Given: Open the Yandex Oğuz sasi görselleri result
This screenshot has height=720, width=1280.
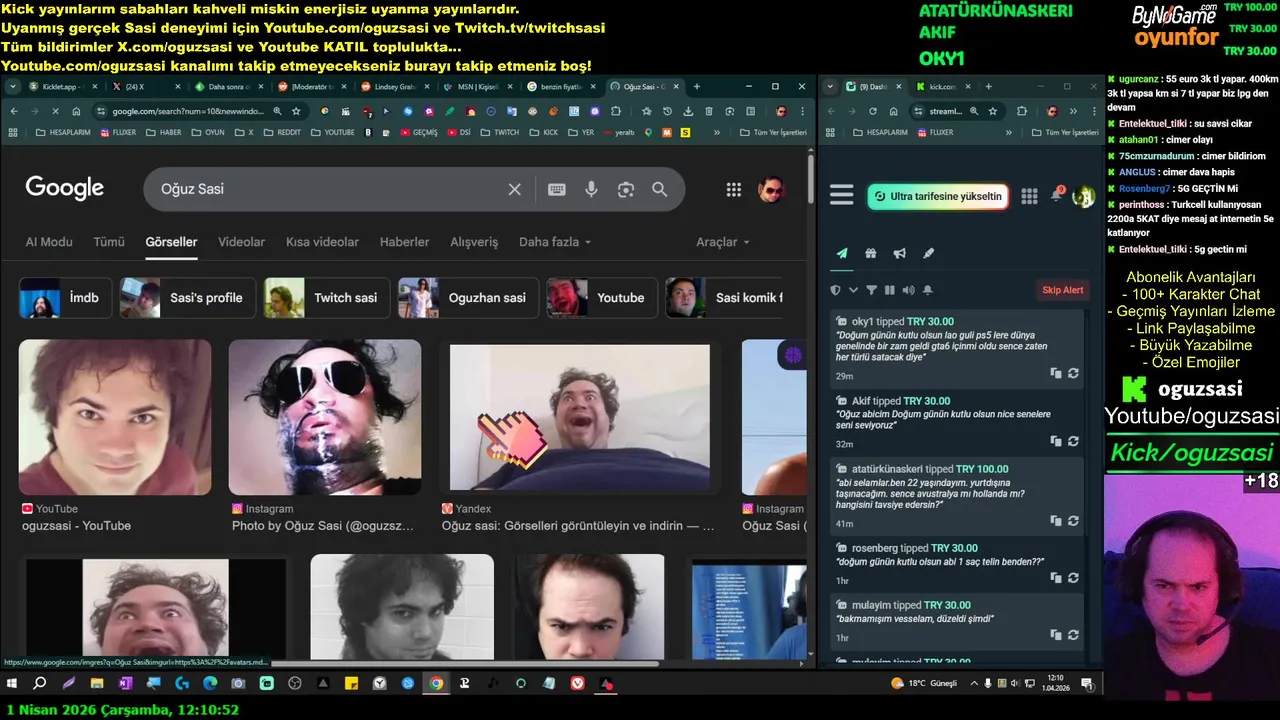Looking at the screenshot, I should click(578, 526).
